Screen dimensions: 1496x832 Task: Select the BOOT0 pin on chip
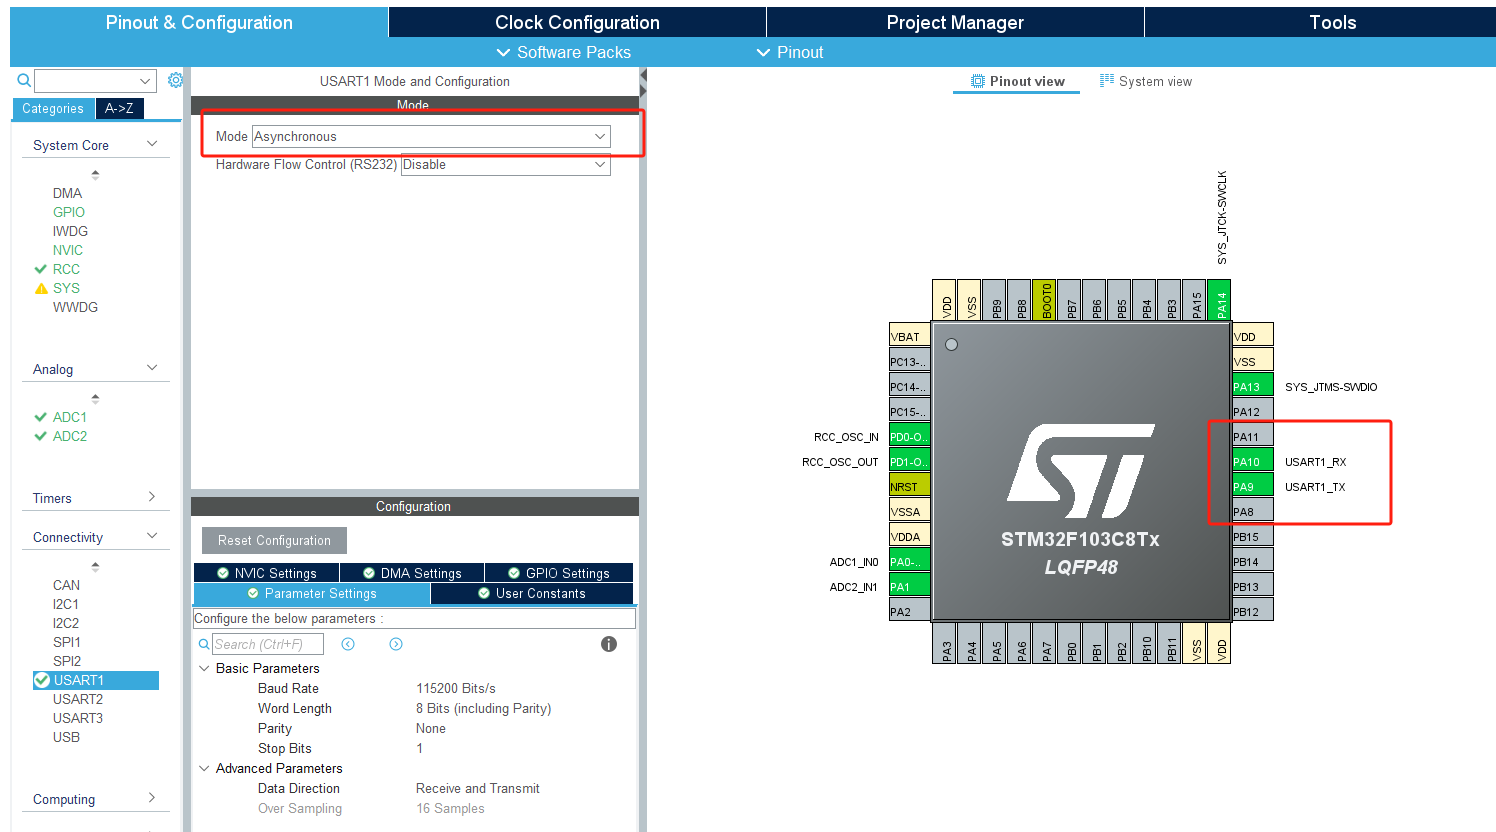1045,300
